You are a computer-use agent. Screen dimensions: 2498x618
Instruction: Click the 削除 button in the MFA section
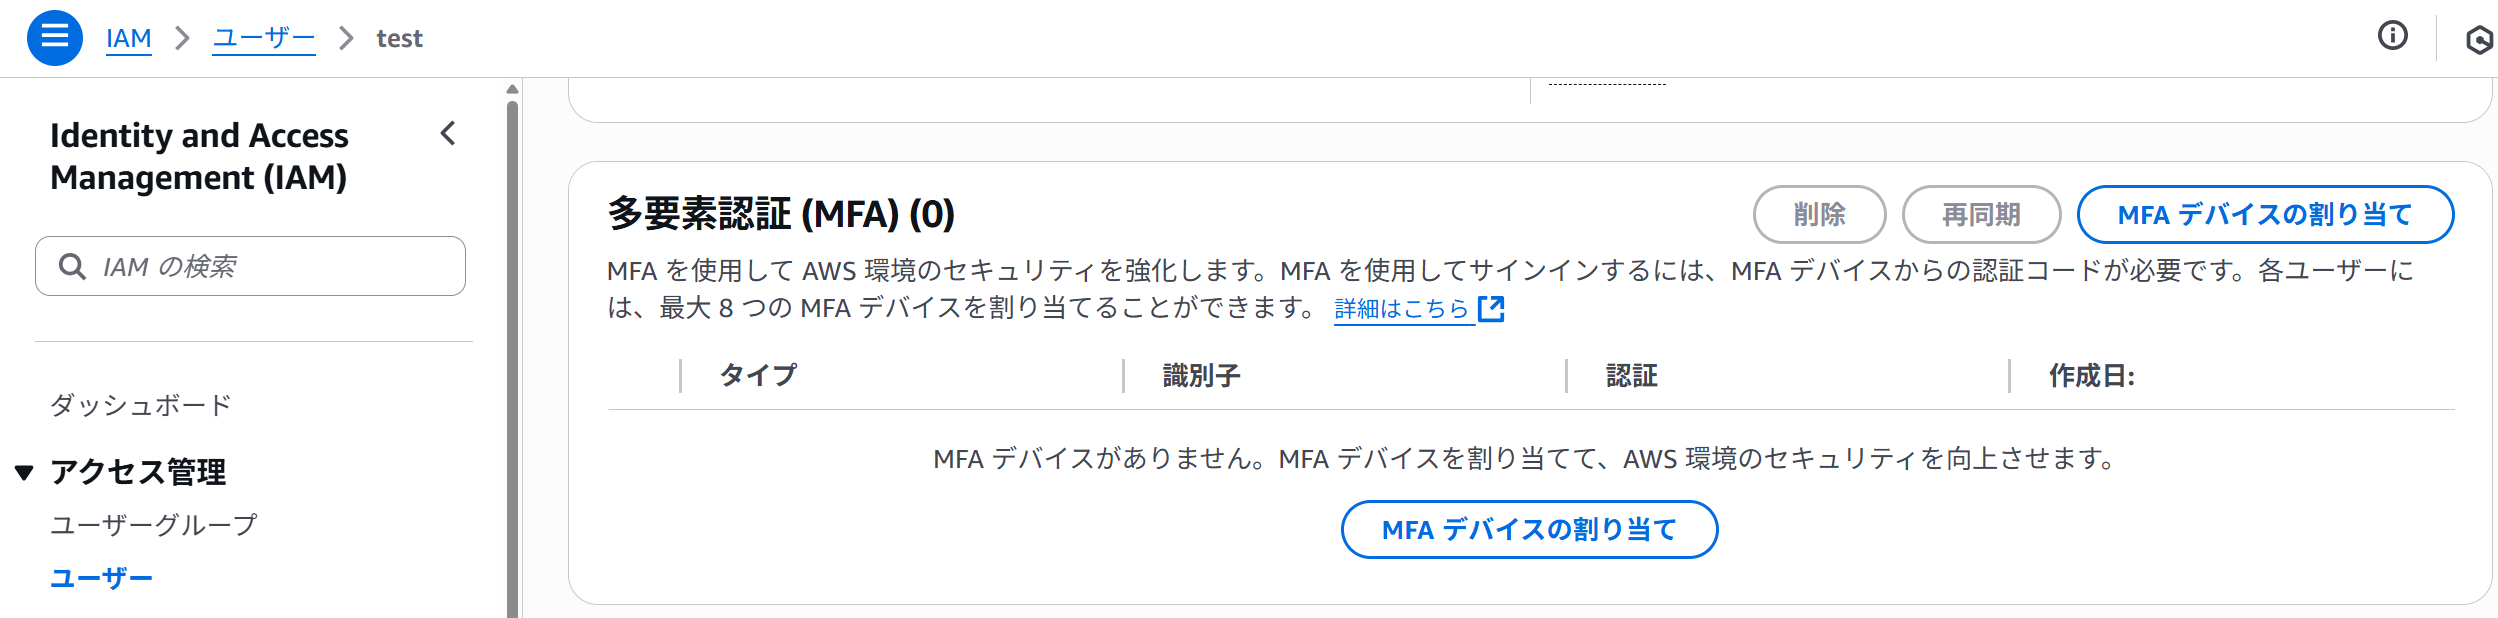1820,214
